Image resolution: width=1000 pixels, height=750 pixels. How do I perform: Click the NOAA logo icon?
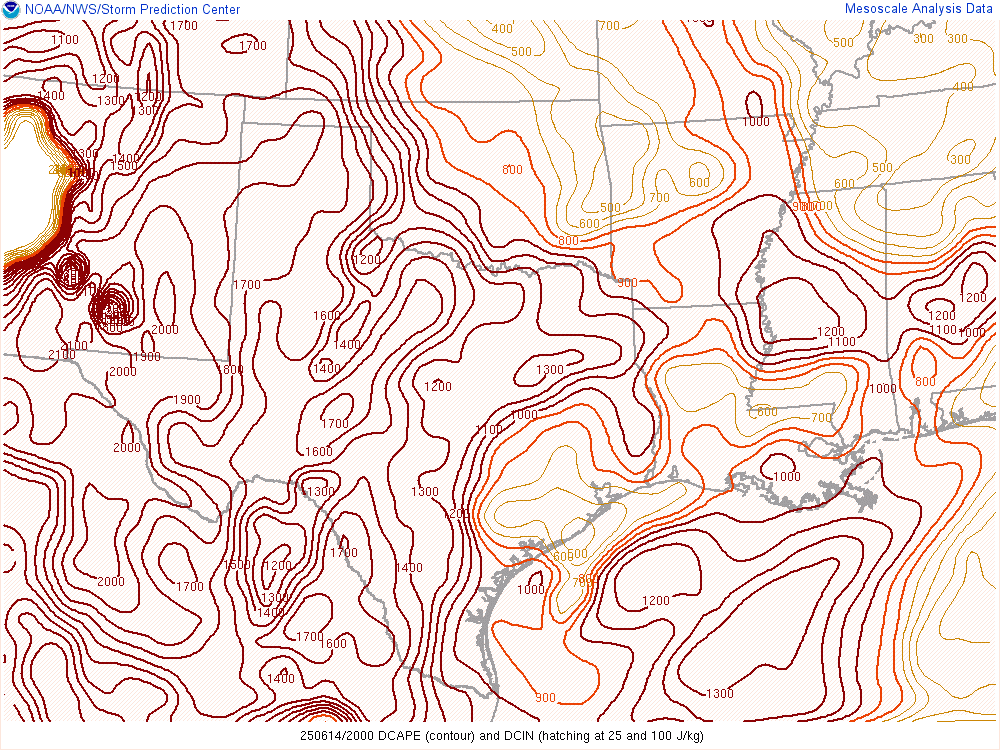tap(11, 9)
